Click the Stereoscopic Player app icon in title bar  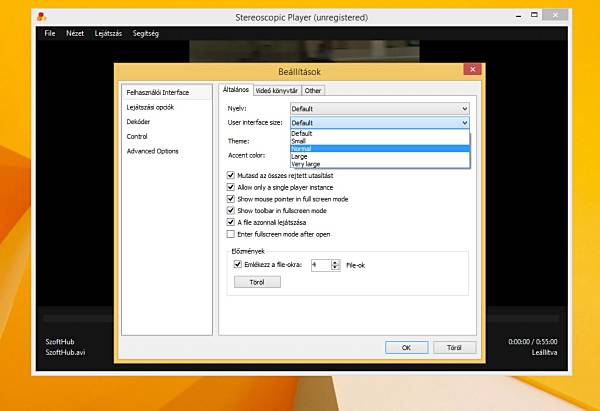coord(42,17)
